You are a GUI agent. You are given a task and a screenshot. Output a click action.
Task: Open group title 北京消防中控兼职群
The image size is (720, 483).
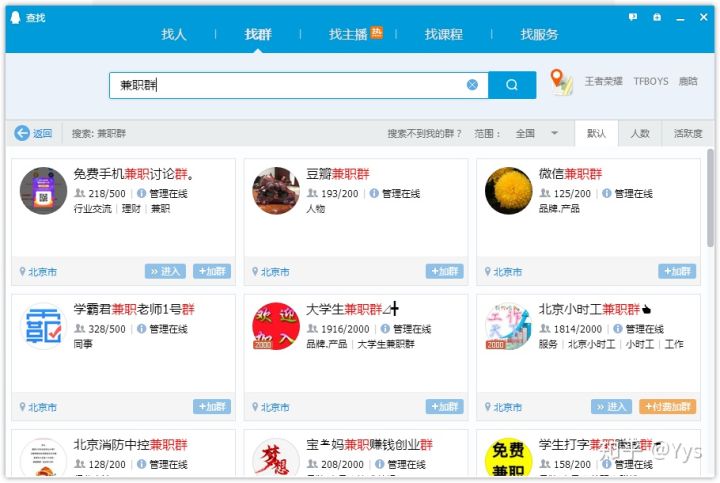click(x=130, y=444)
